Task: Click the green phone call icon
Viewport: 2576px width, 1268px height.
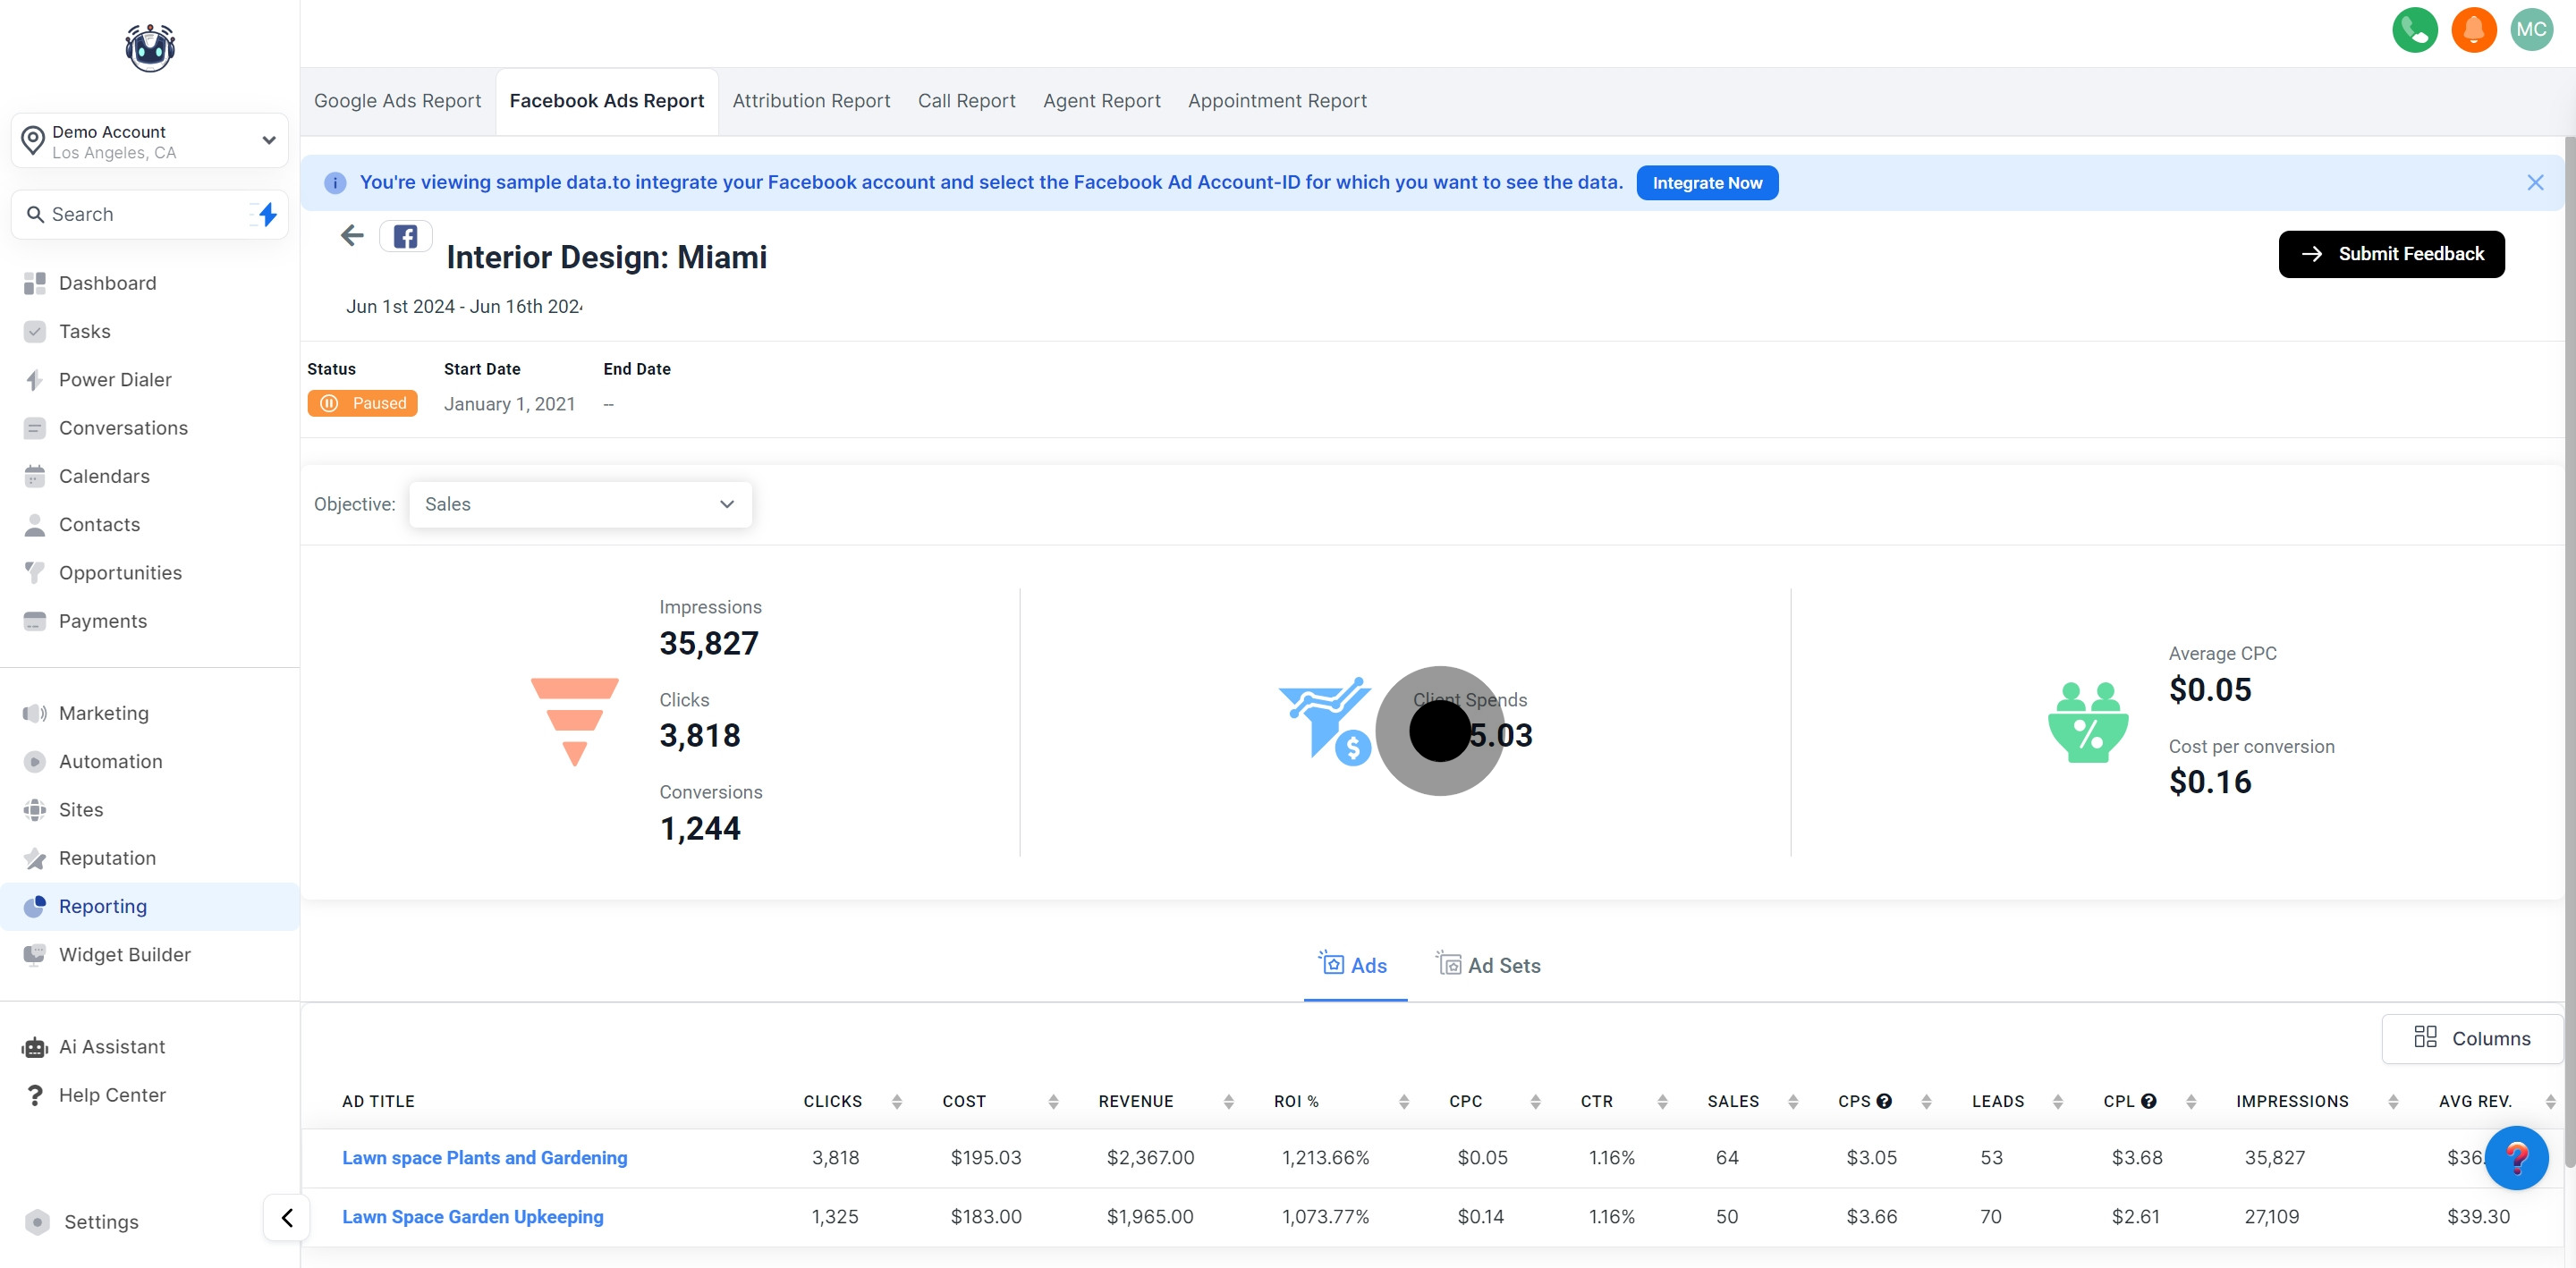Action: (x=2414, y=30)
